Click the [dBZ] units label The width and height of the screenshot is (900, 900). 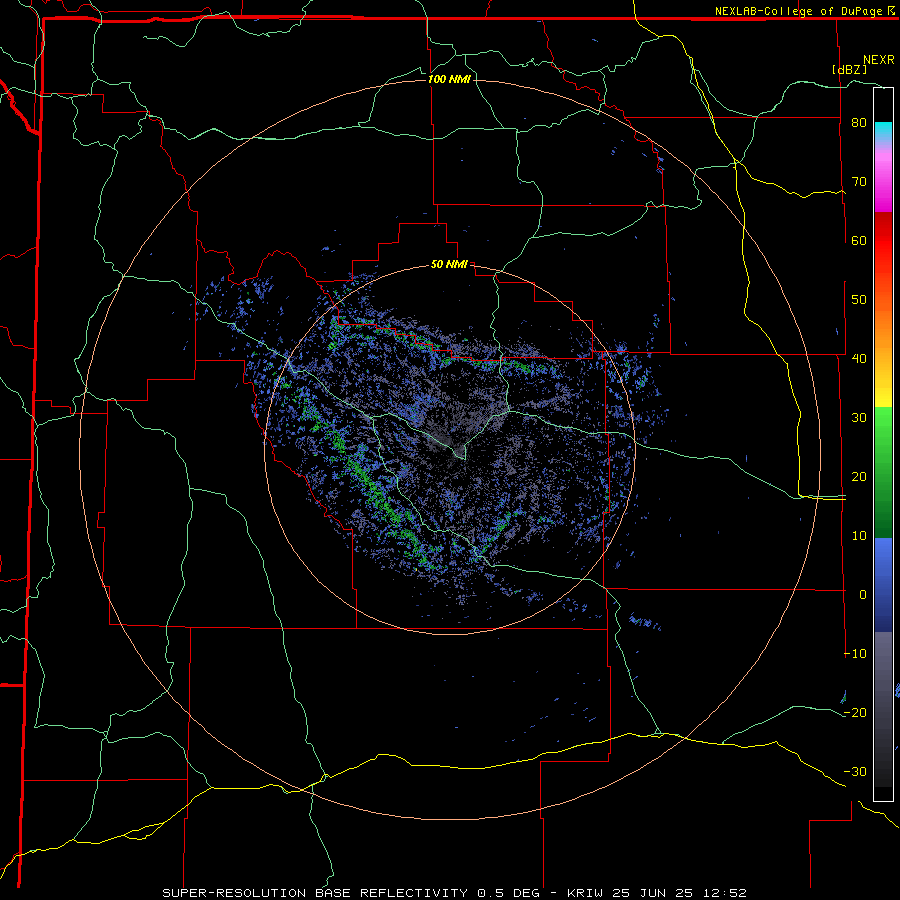point(849,69)
